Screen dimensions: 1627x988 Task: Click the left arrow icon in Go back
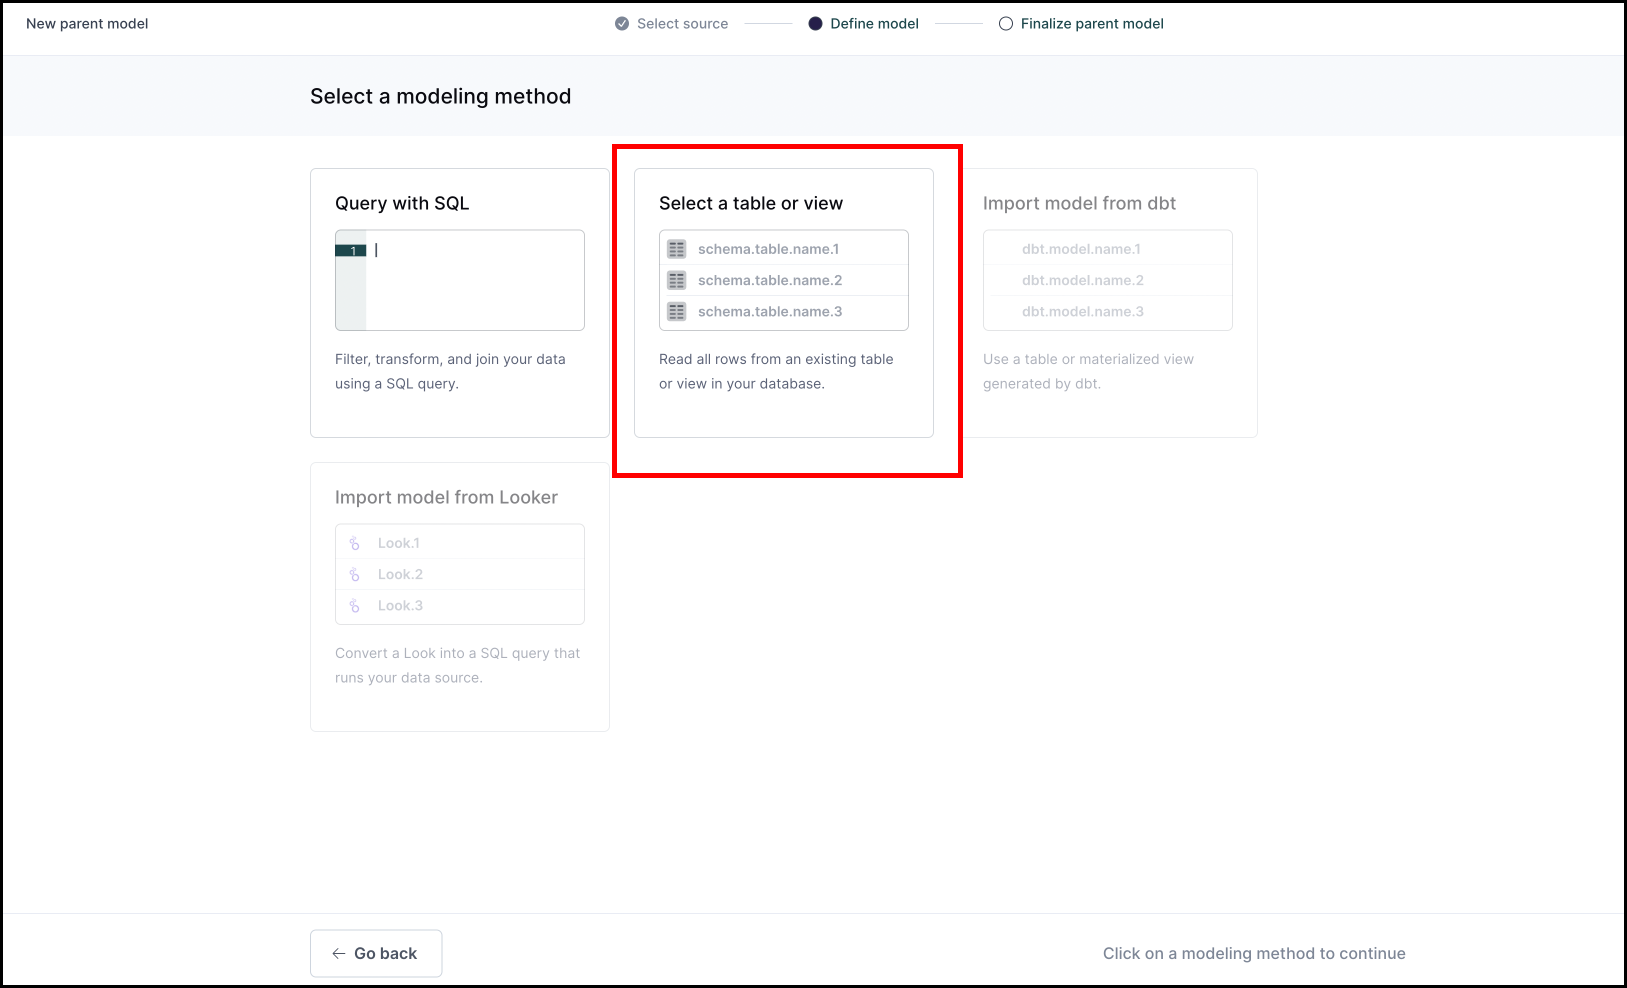coord(339,954)
